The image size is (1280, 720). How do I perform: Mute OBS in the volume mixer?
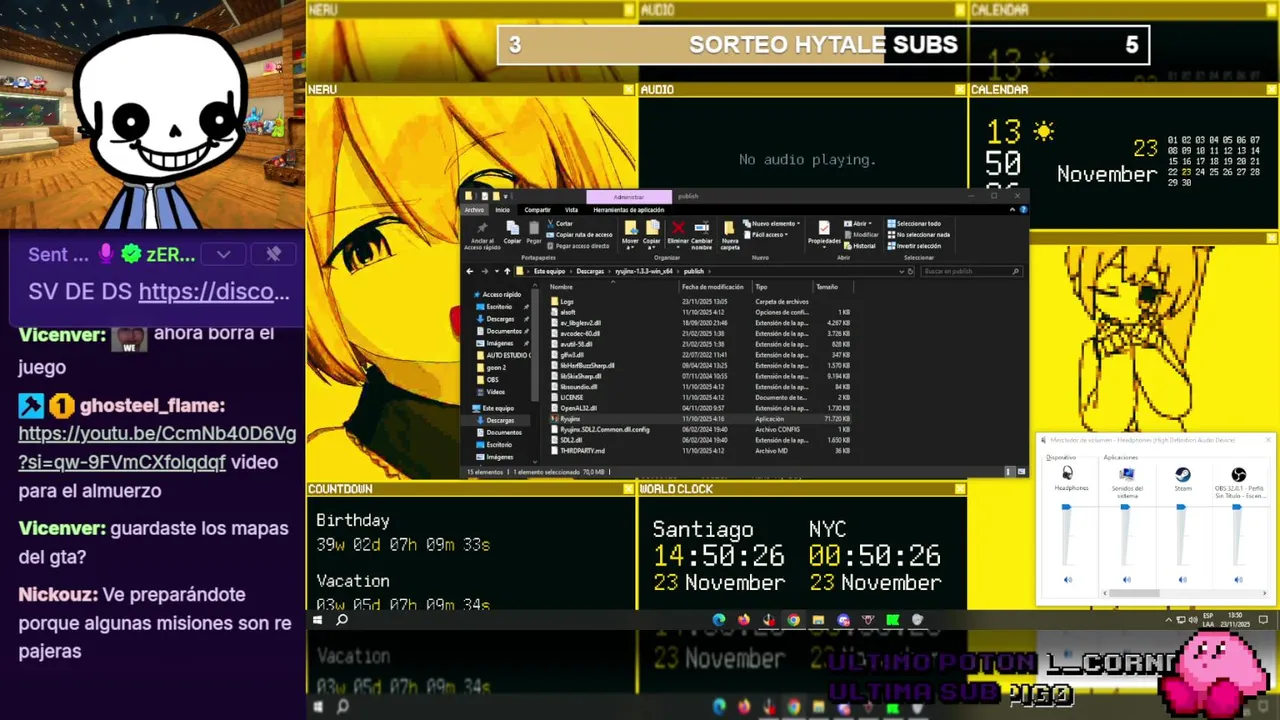[1238, 579]
